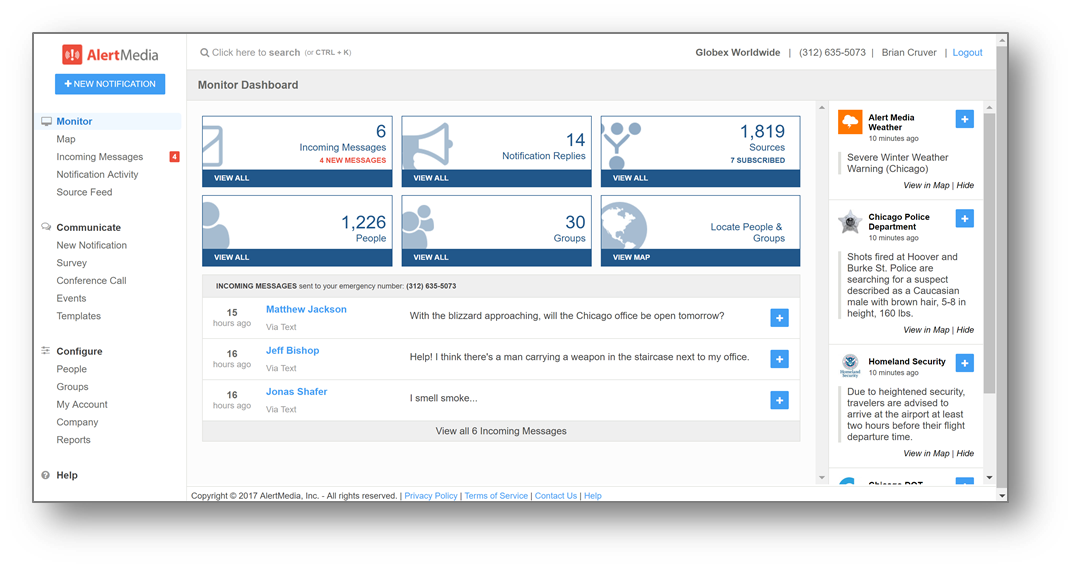
Task: Click the AlertMedia logo
Action: click(x=110, y=54)
